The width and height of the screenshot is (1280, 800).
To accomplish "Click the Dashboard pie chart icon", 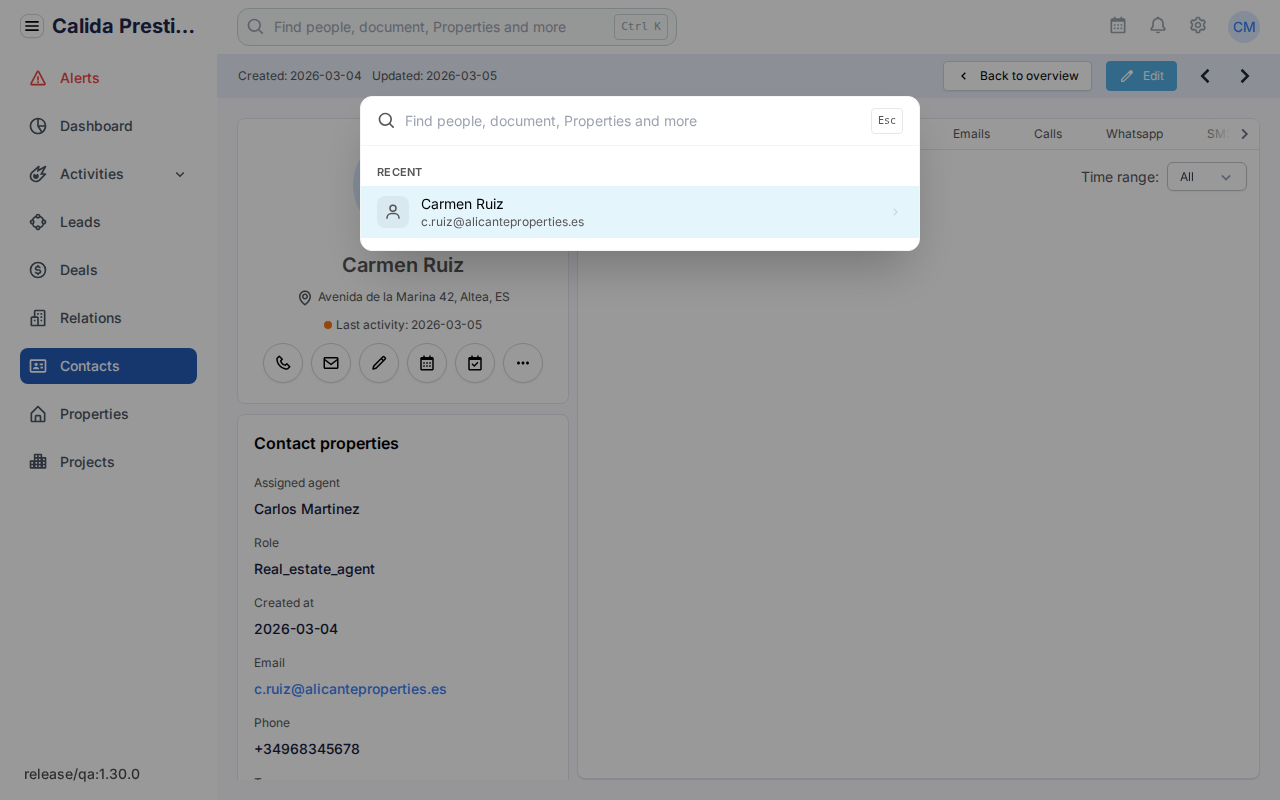I will [38, 126].
